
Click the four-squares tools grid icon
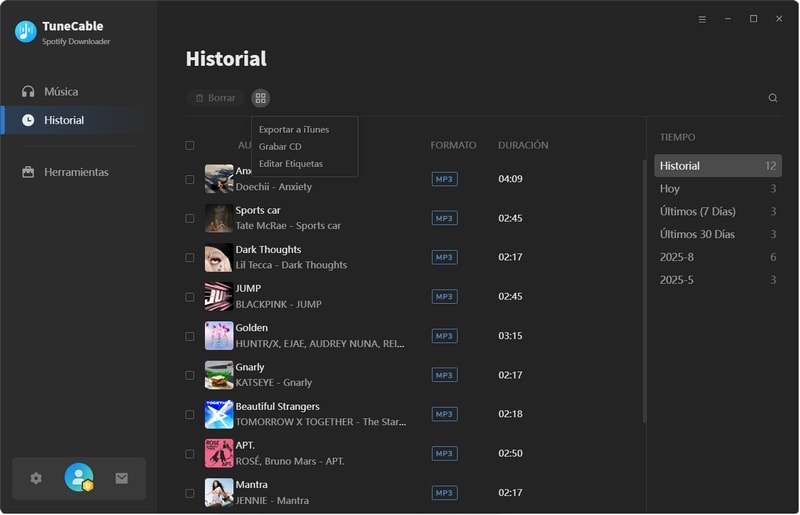[x=260, y=98]
